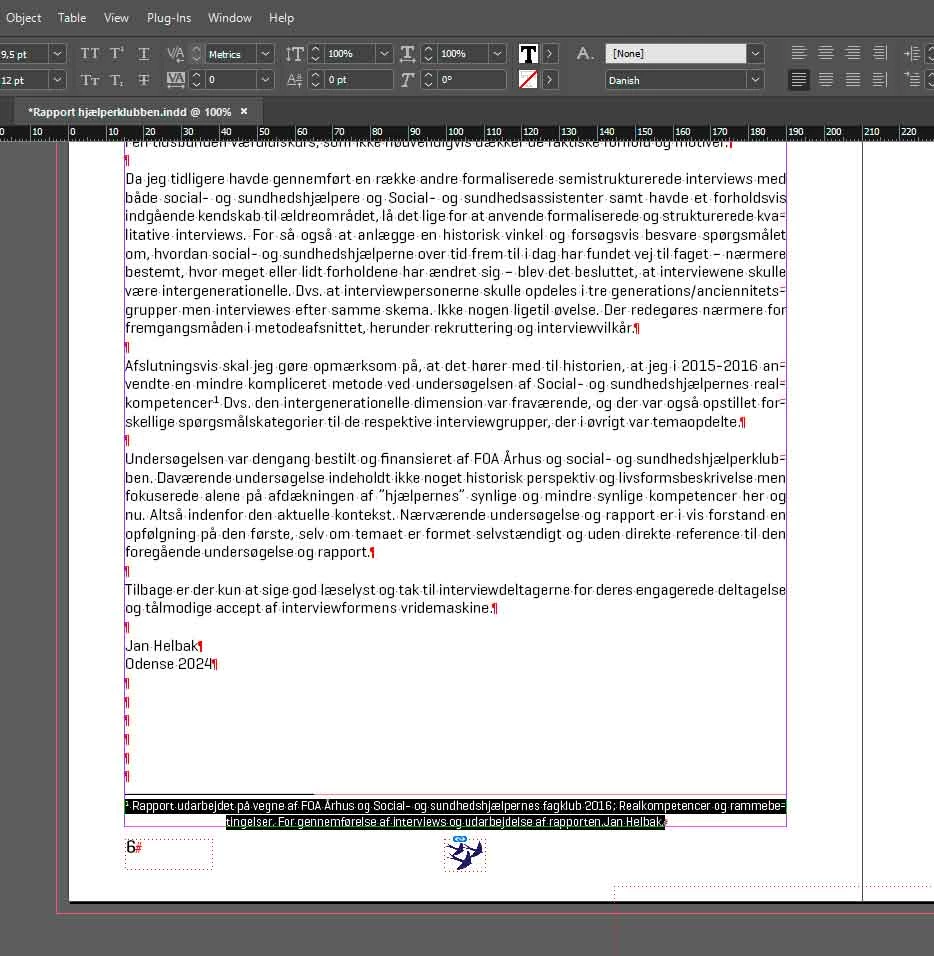
Task: Click the Horizontal Scale icon
Action: pyautogui.click(x=407, y=54)
